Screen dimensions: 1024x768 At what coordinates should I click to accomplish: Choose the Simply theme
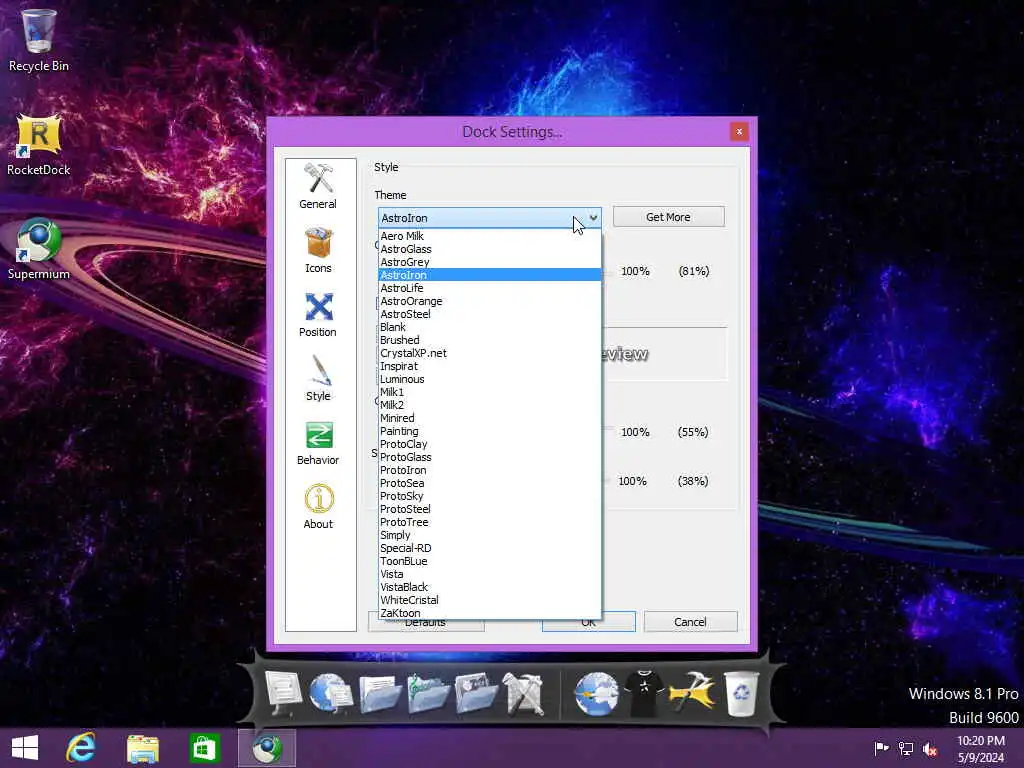(x=490, y=535)
